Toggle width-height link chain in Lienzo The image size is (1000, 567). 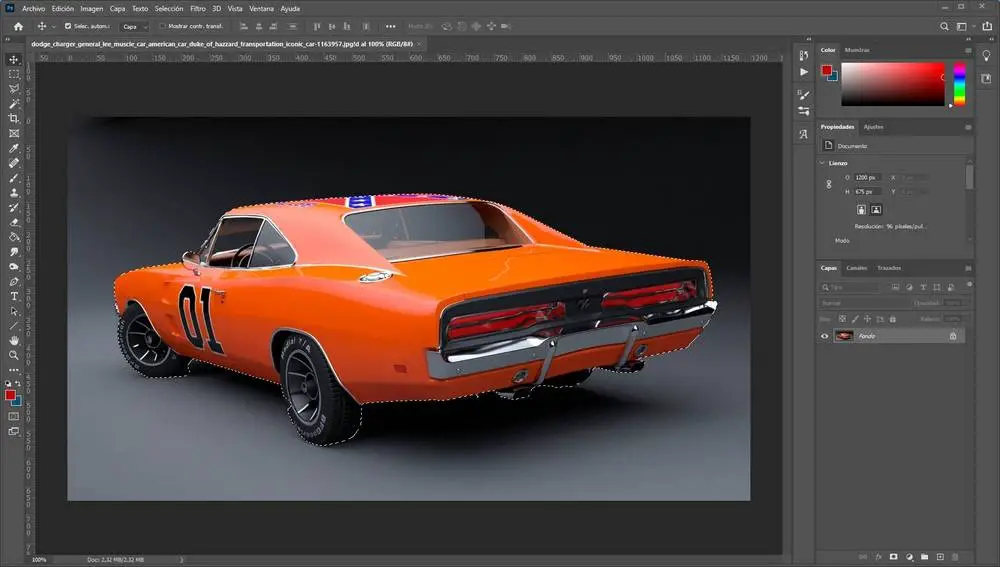pos(828,184)
